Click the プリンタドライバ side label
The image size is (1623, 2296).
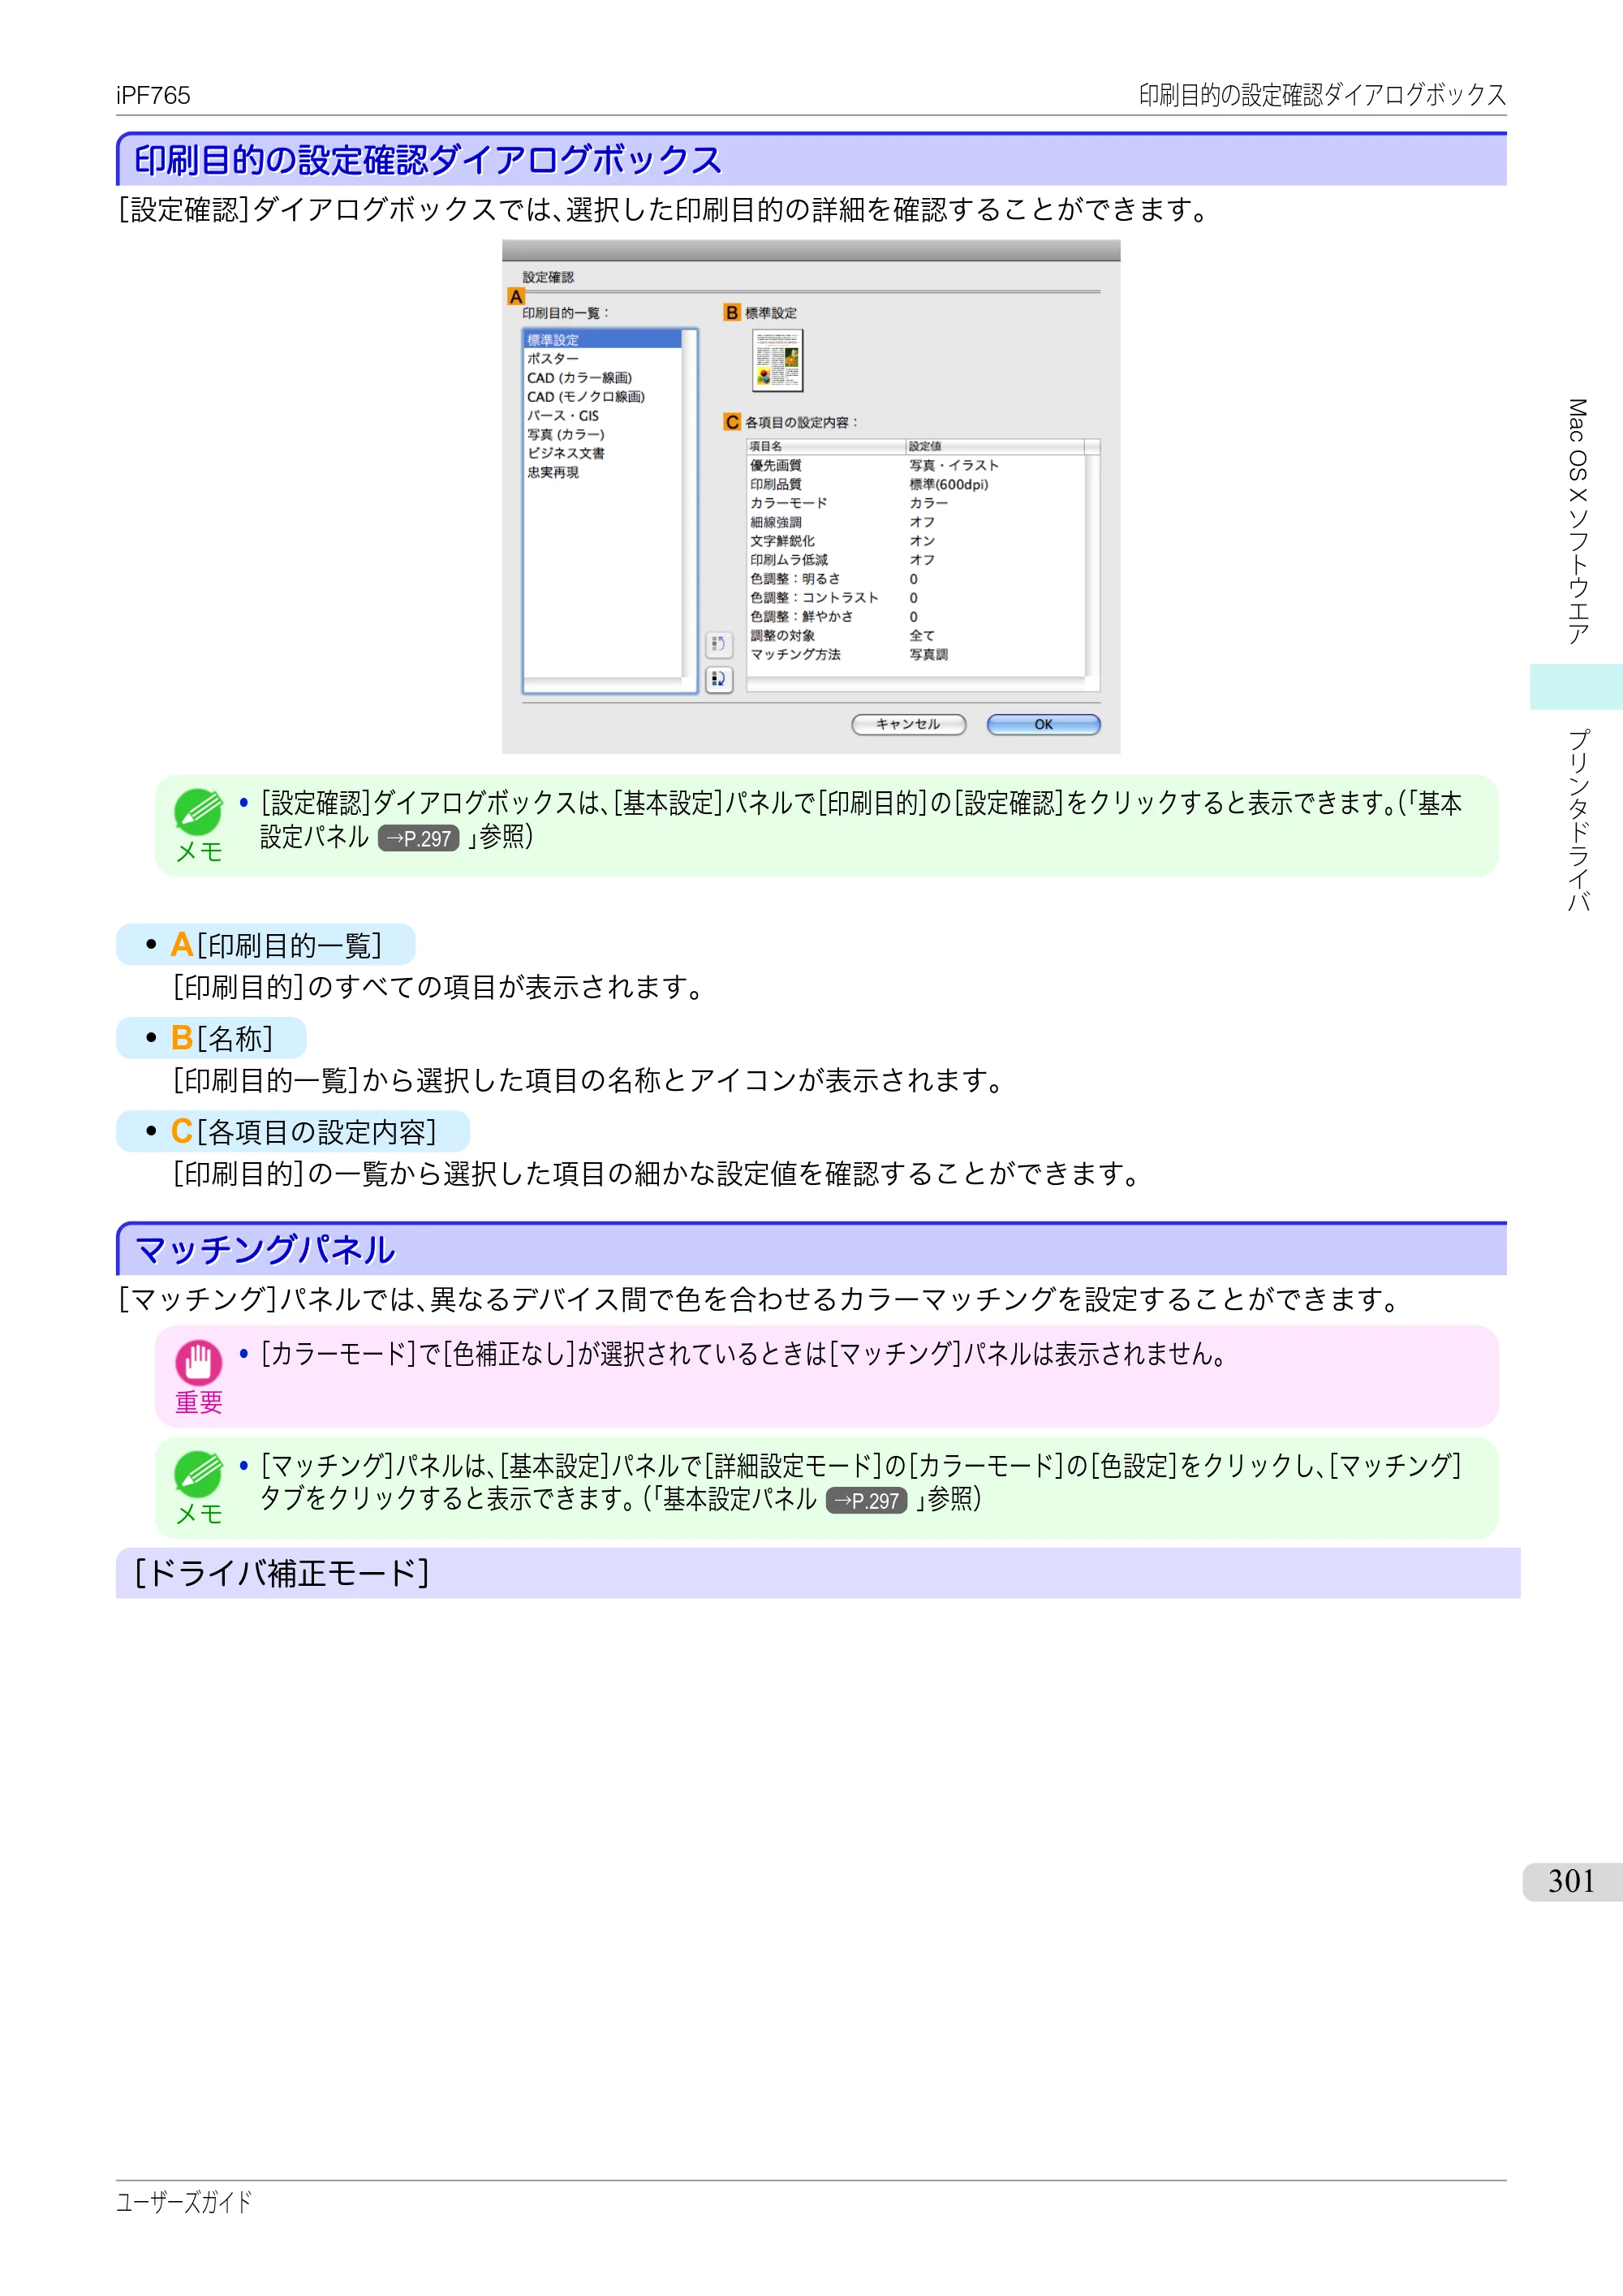1577,820
